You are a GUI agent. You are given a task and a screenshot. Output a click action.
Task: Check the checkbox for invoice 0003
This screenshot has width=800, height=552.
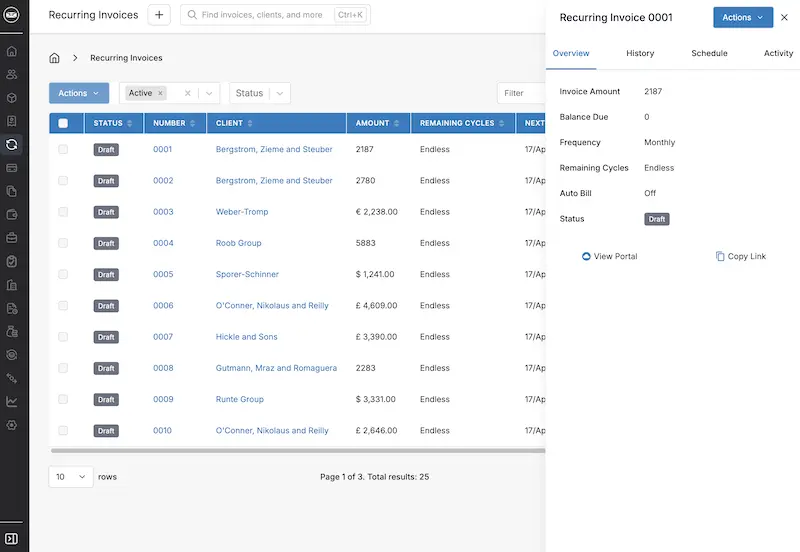[63, 212]
